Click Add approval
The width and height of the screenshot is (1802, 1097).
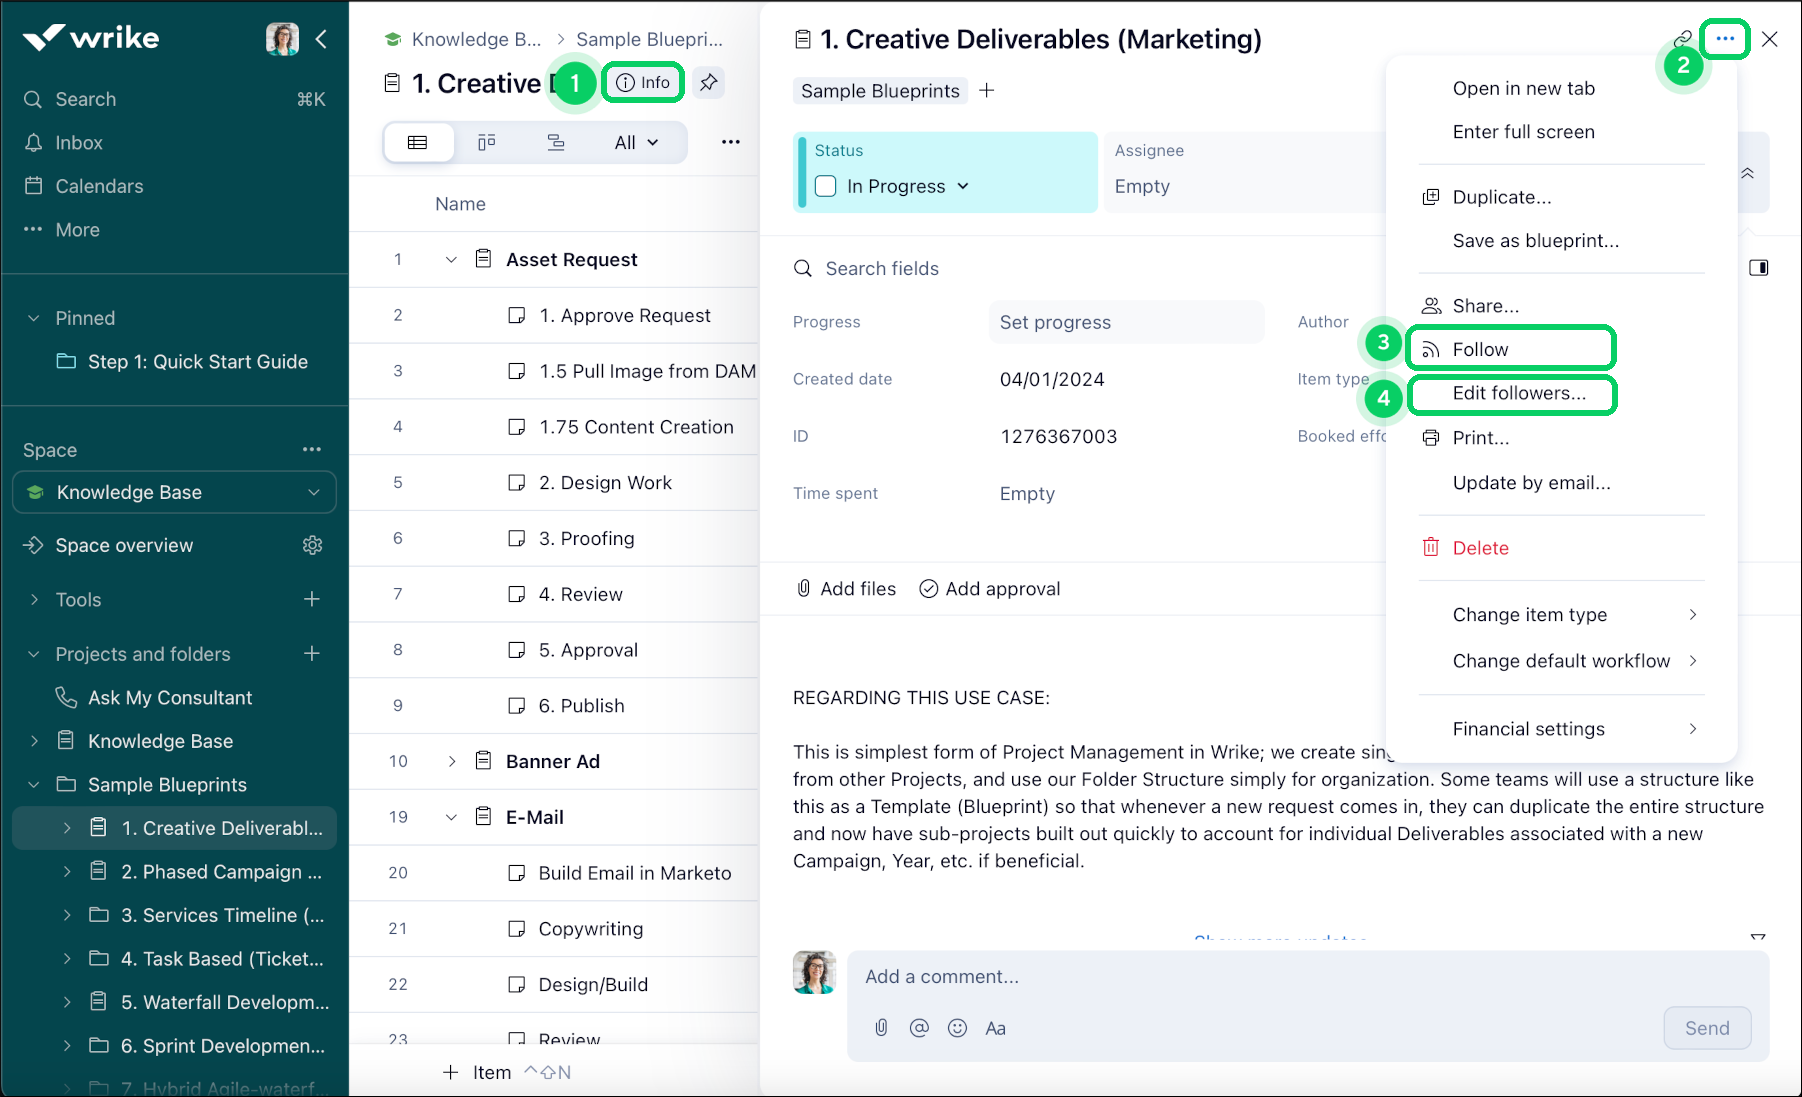(990, 589)
